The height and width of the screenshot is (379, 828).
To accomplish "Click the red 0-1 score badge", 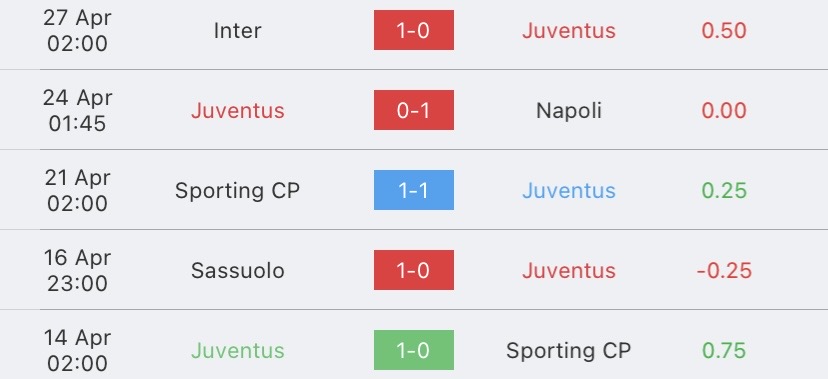I will 413,110.
